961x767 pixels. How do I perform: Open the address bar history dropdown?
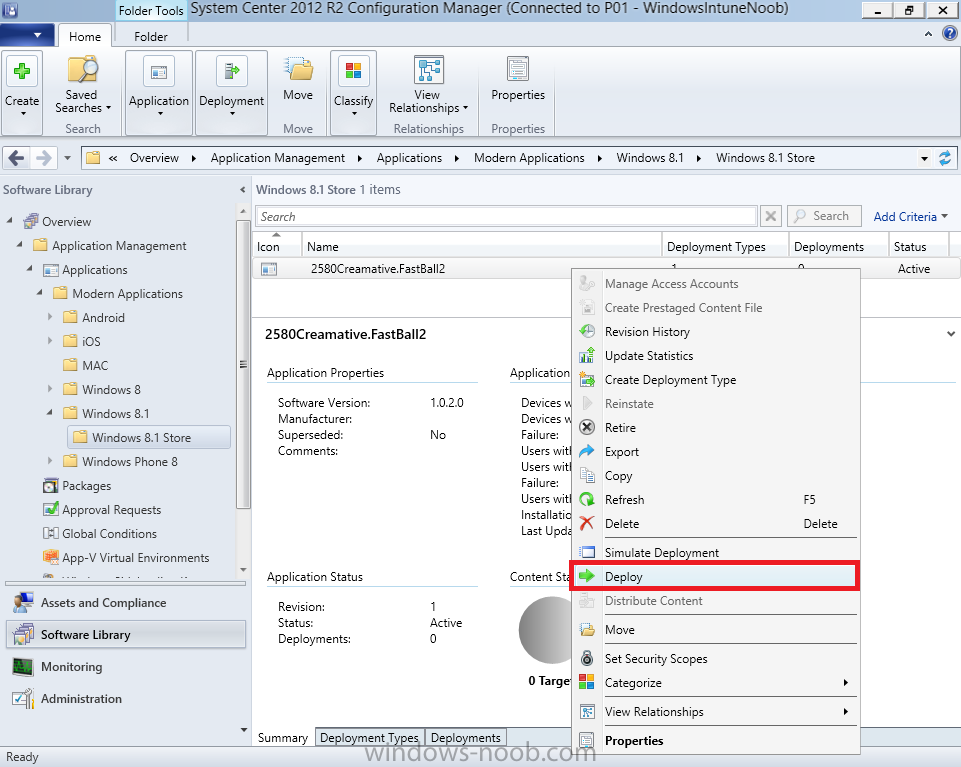click(x=924, y=158)
